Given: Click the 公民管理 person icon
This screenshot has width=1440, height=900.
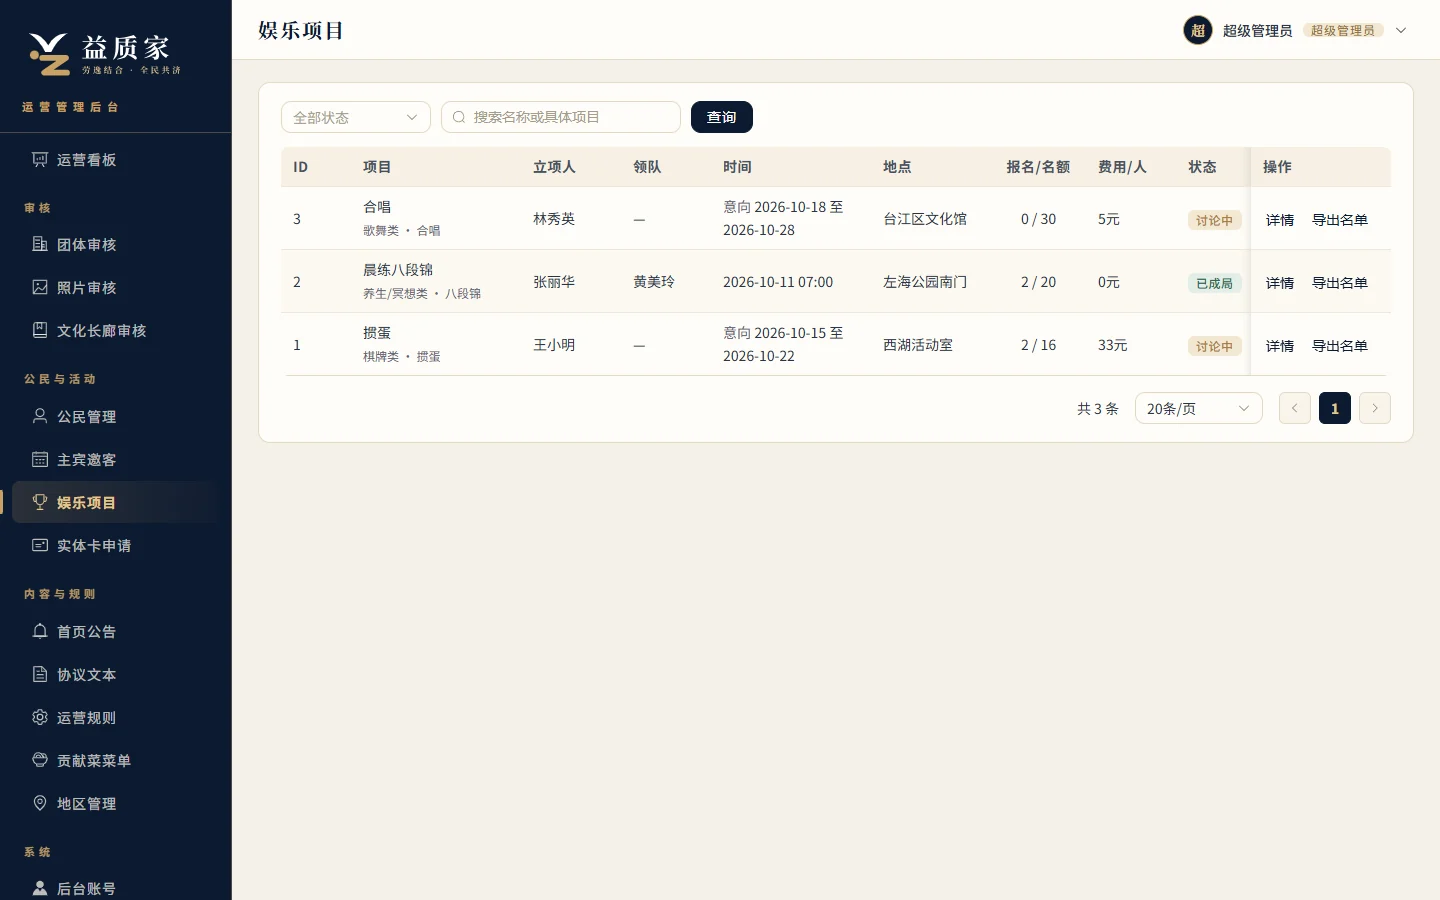Looking at the screenshot, I should (x=40, y=417).
